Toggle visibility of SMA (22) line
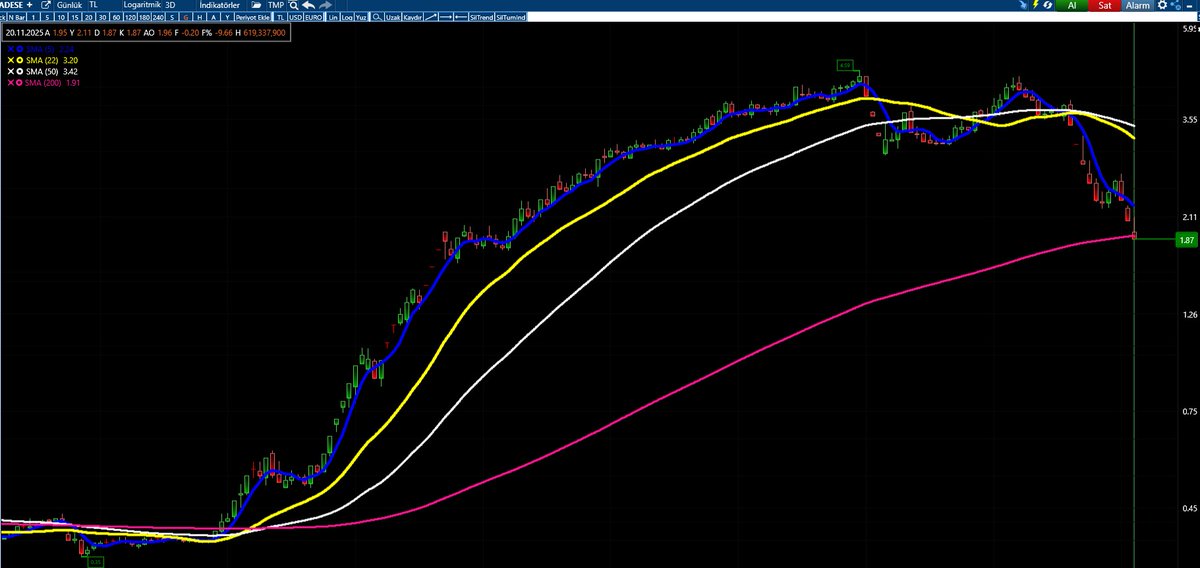Screen dimensions: 1200x568 (20, 60)
